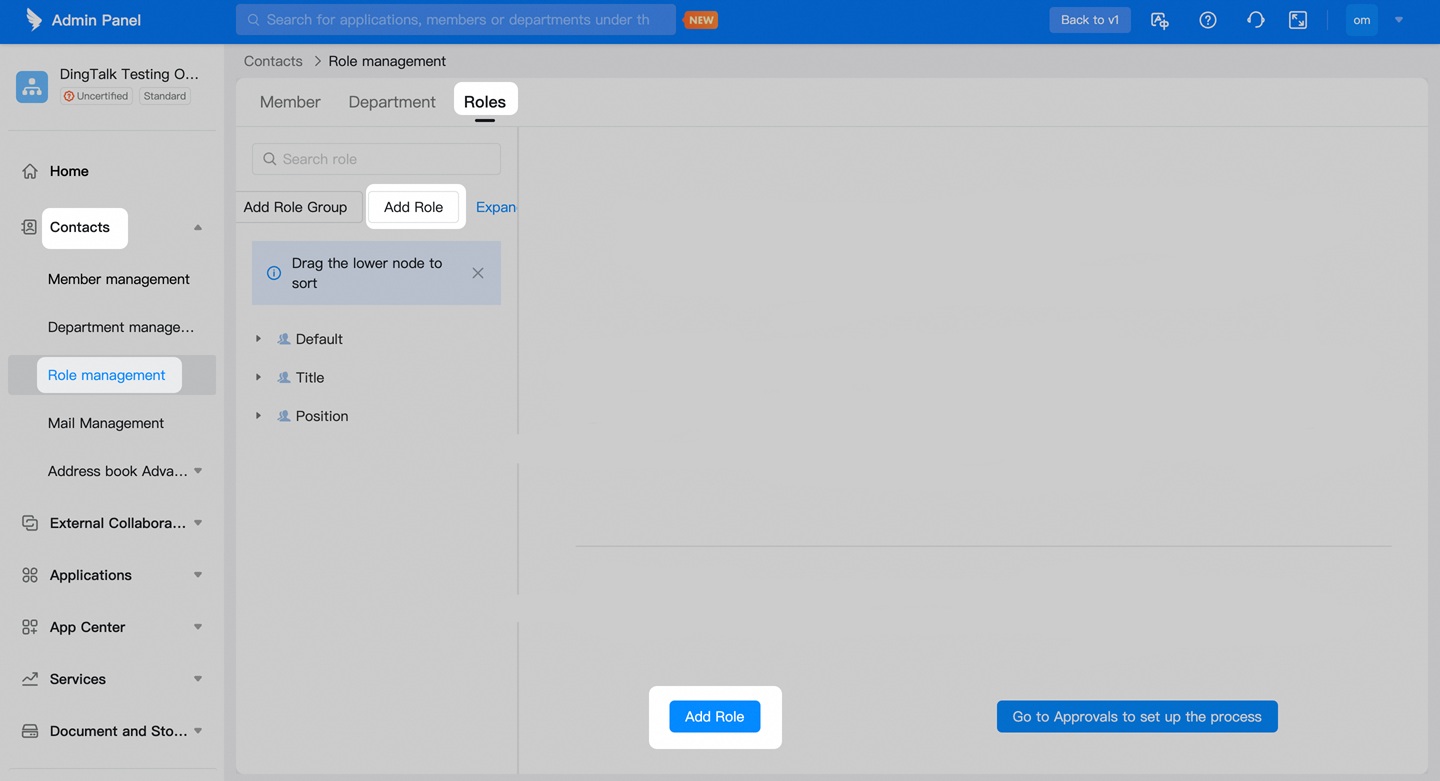Image resolution: width=1440 pixels, height=781 pixels.
Task: Click the DingTalk Testing organization name
Action: coord(130,74)
